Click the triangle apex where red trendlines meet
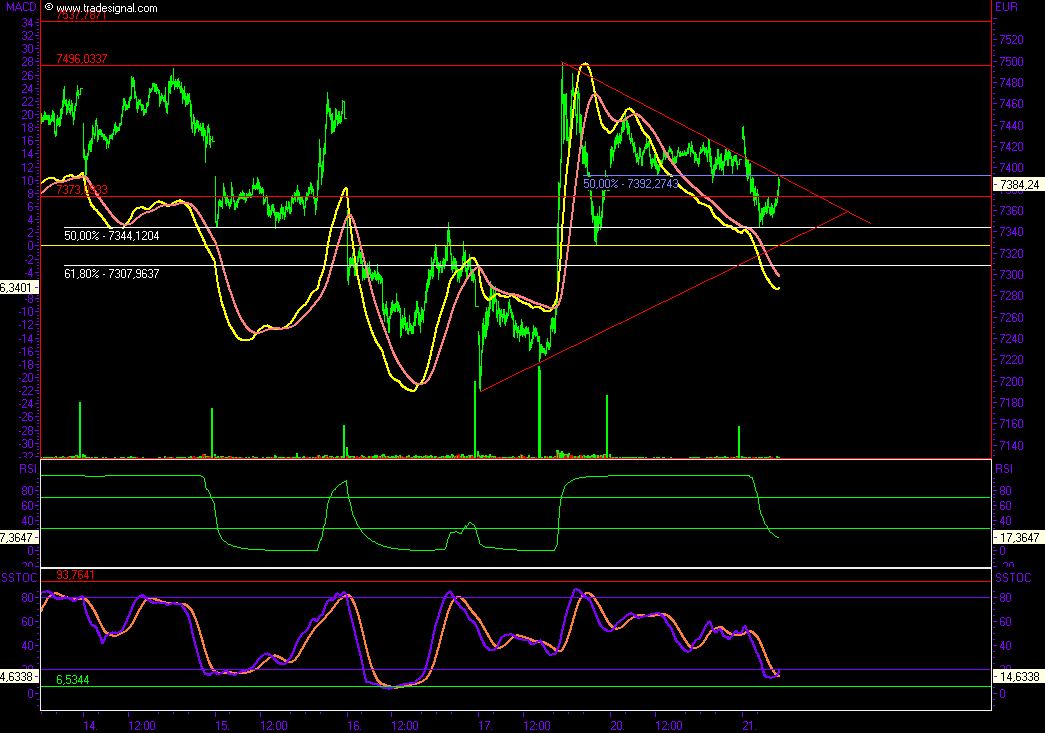Image resolution: width=1045 pixels, height=733 pixels. [848, 213]
